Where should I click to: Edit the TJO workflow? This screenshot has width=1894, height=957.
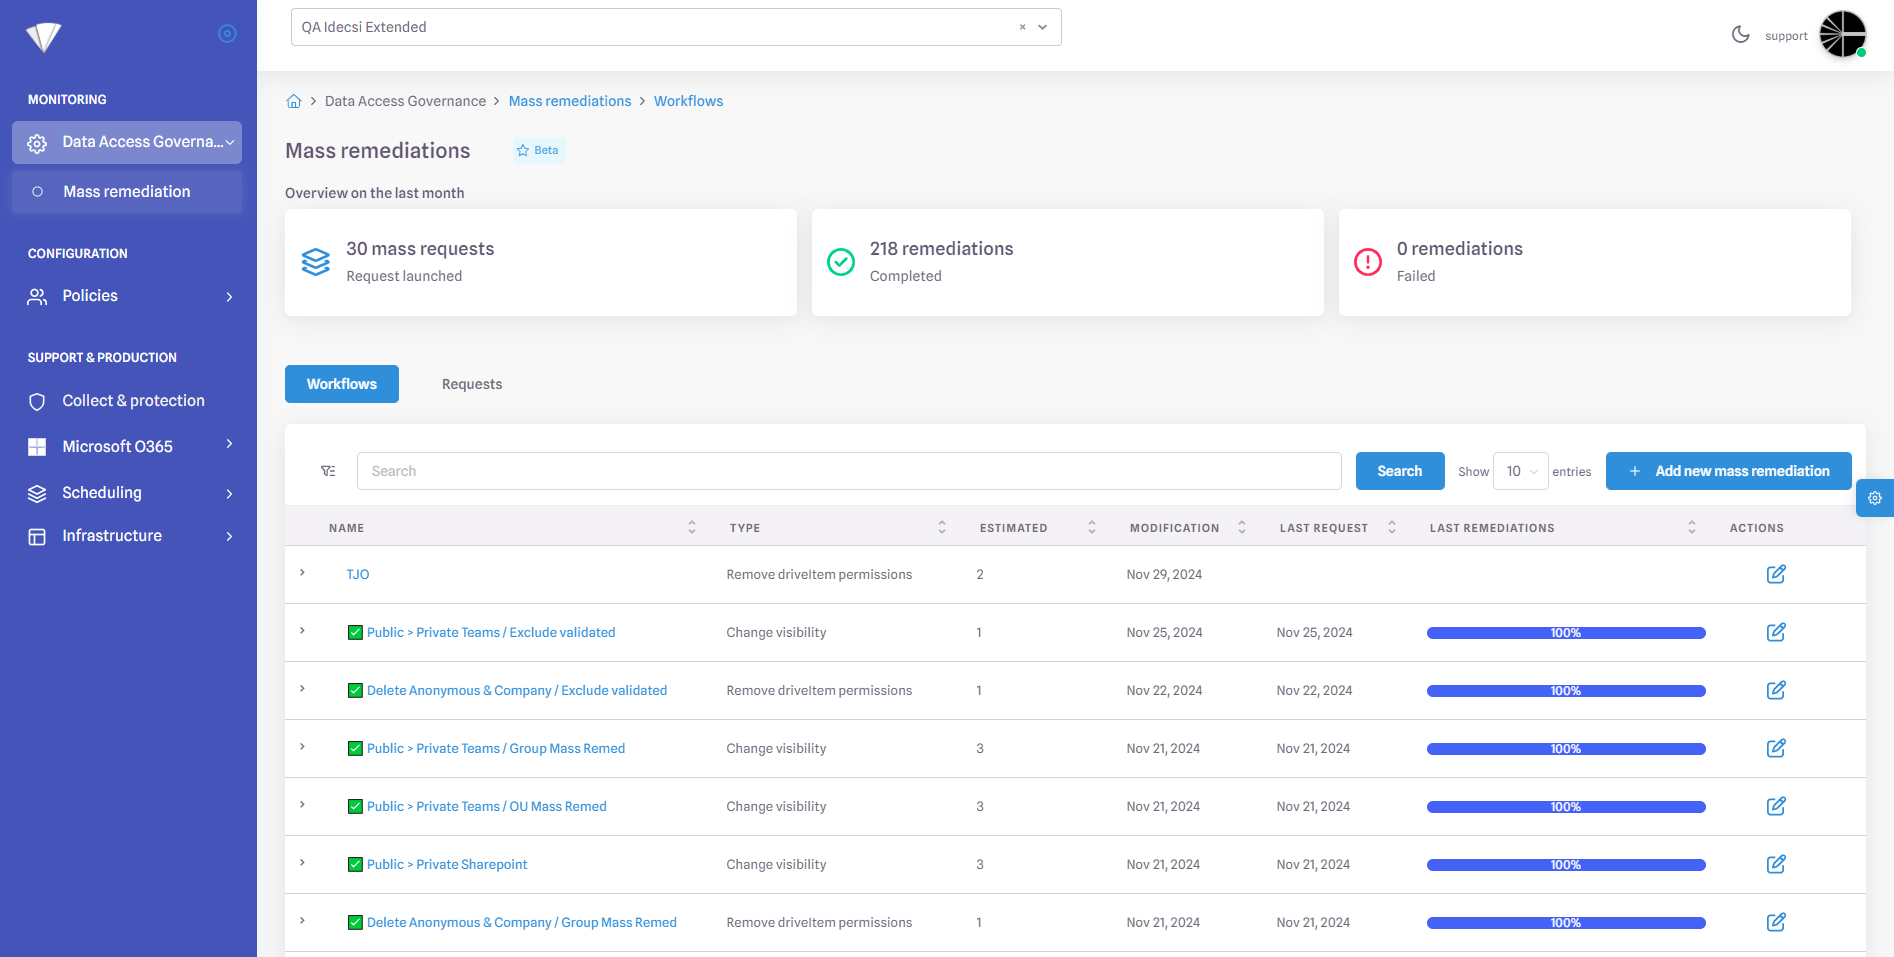point(1775,574)
